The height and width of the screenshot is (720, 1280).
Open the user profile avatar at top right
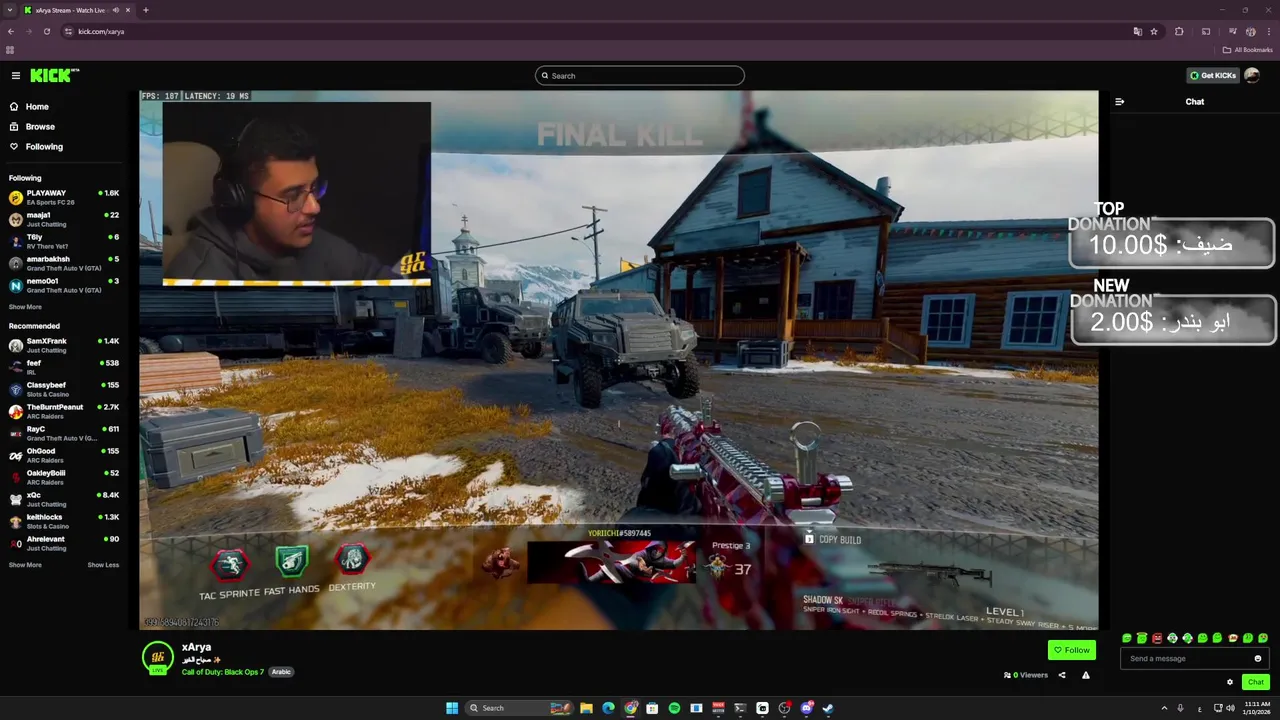coord(1252,75)
